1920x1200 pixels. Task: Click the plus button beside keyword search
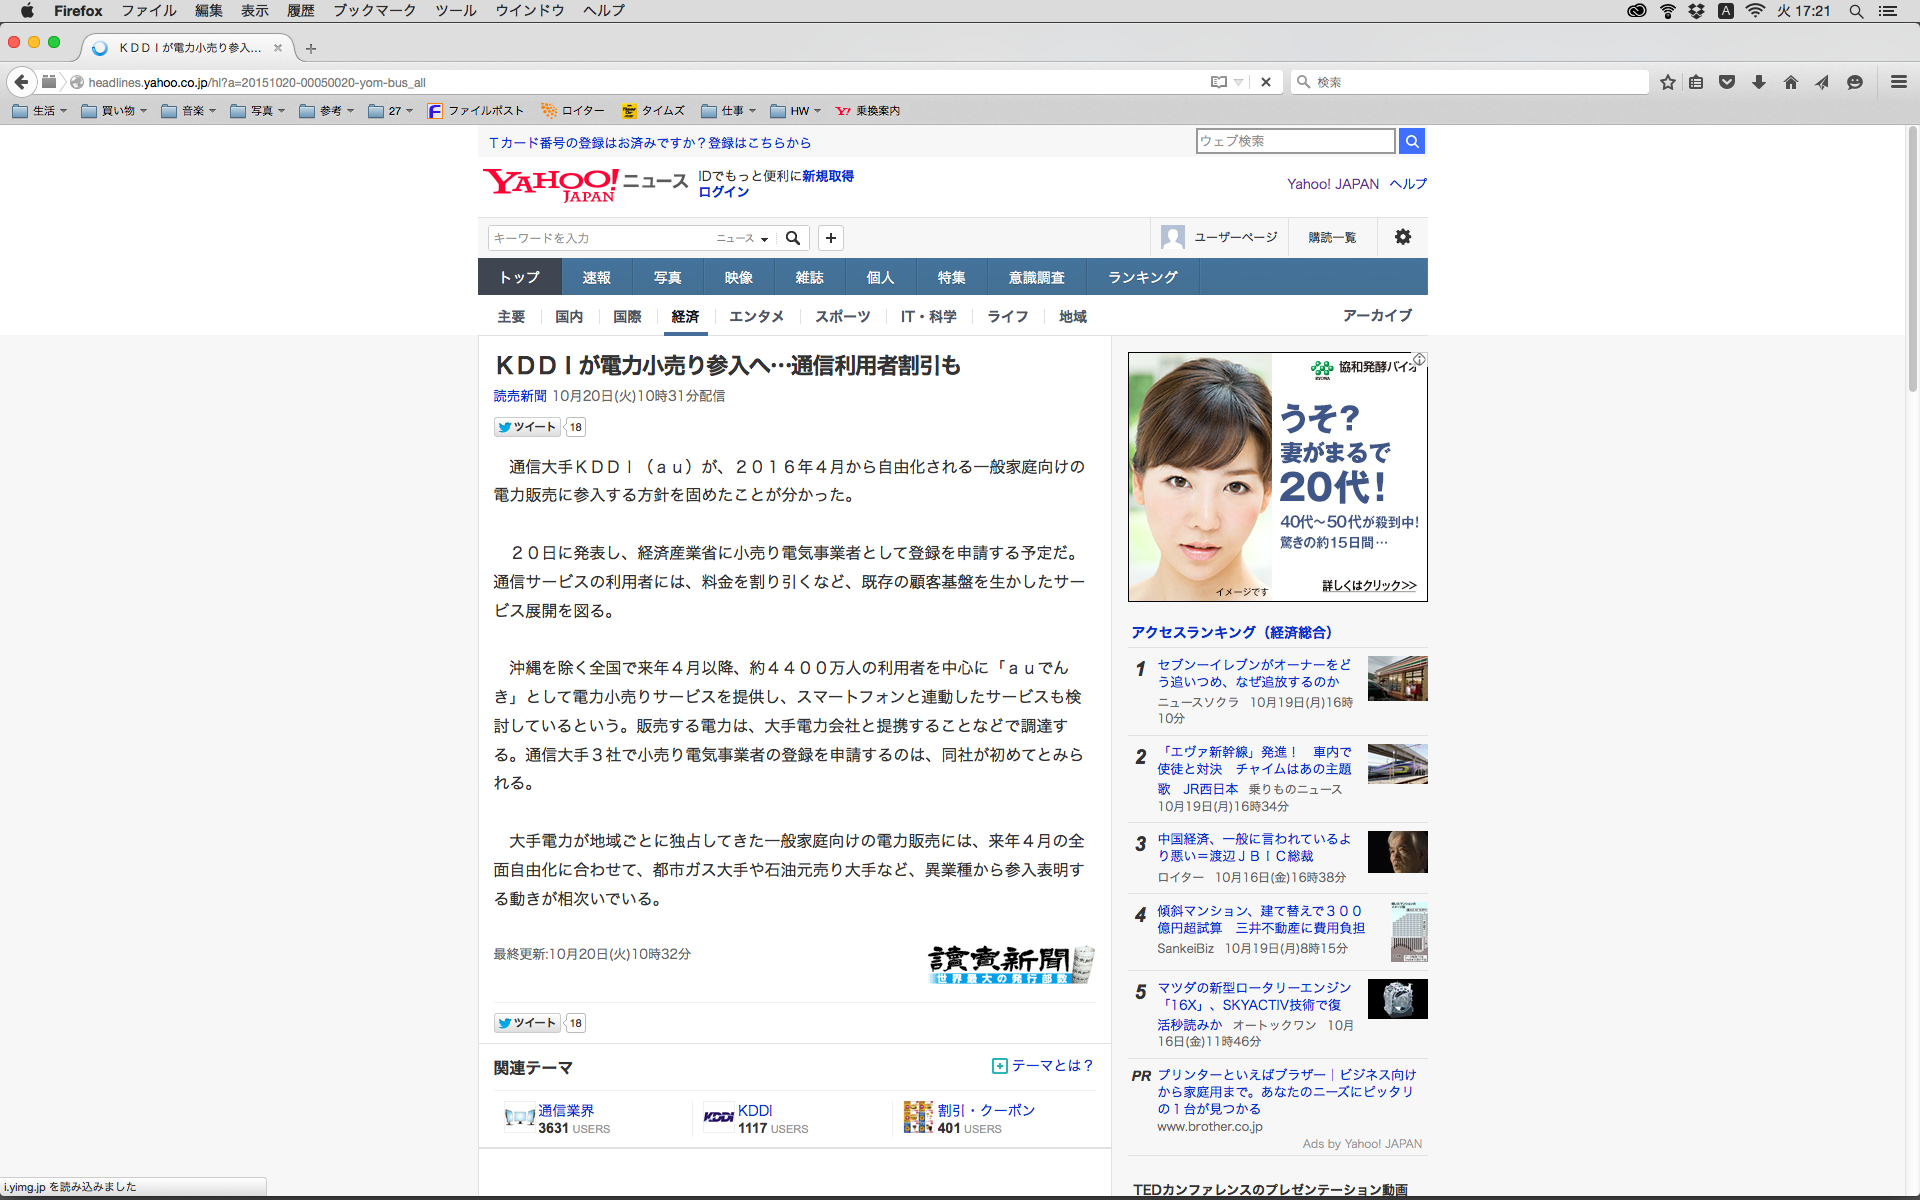[830, 238]
